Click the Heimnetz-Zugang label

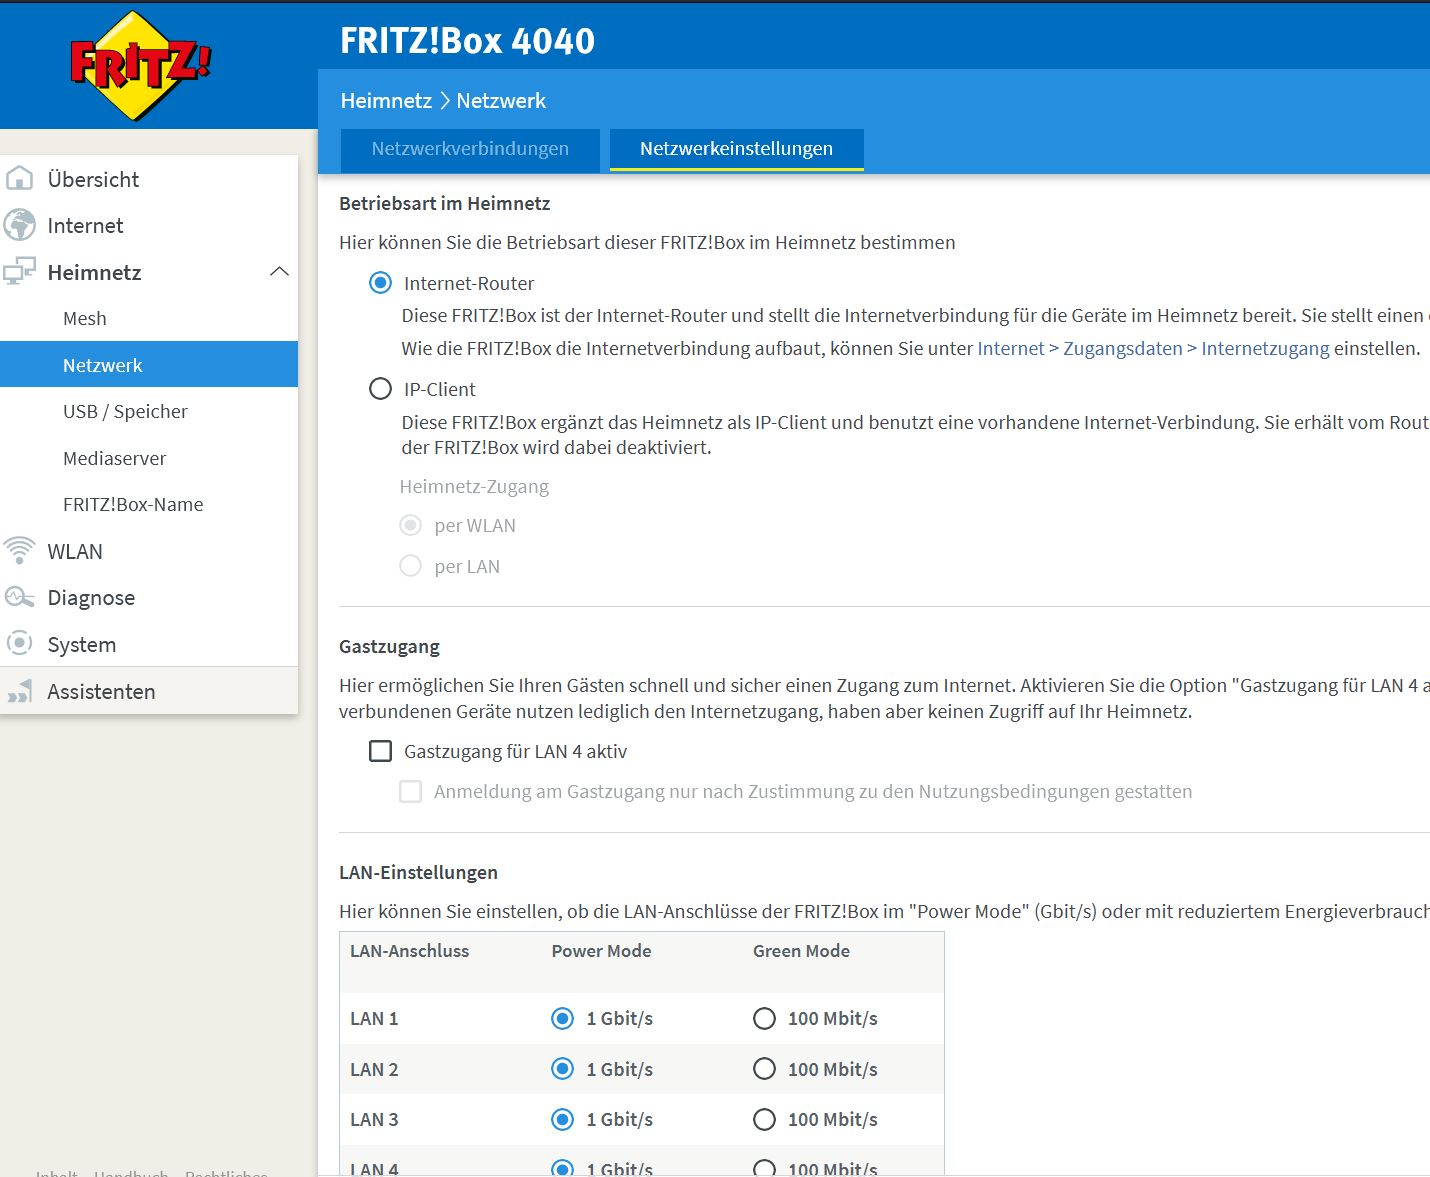[474, 487]
